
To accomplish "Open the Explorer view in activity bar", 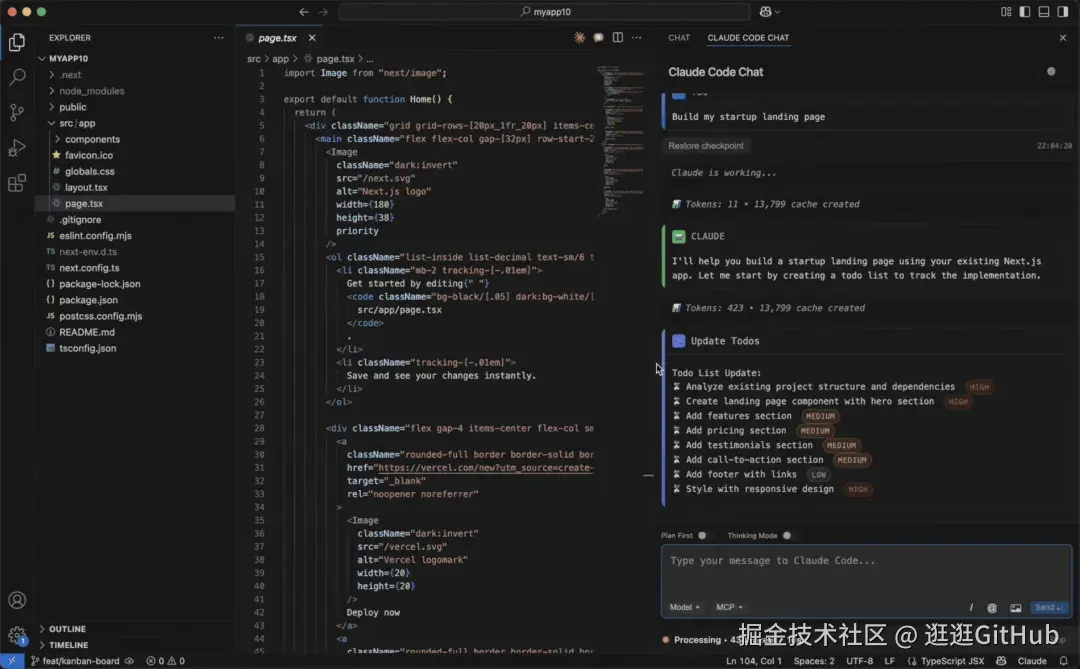I will (17, 43).
